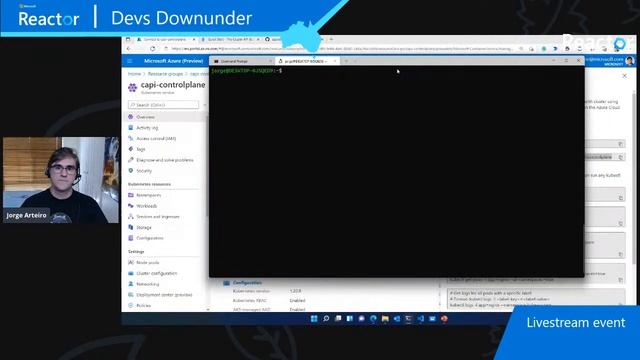Click the capi-controlplane Kubernetes service icon
The image size is (640, 360).
[132, 87]
